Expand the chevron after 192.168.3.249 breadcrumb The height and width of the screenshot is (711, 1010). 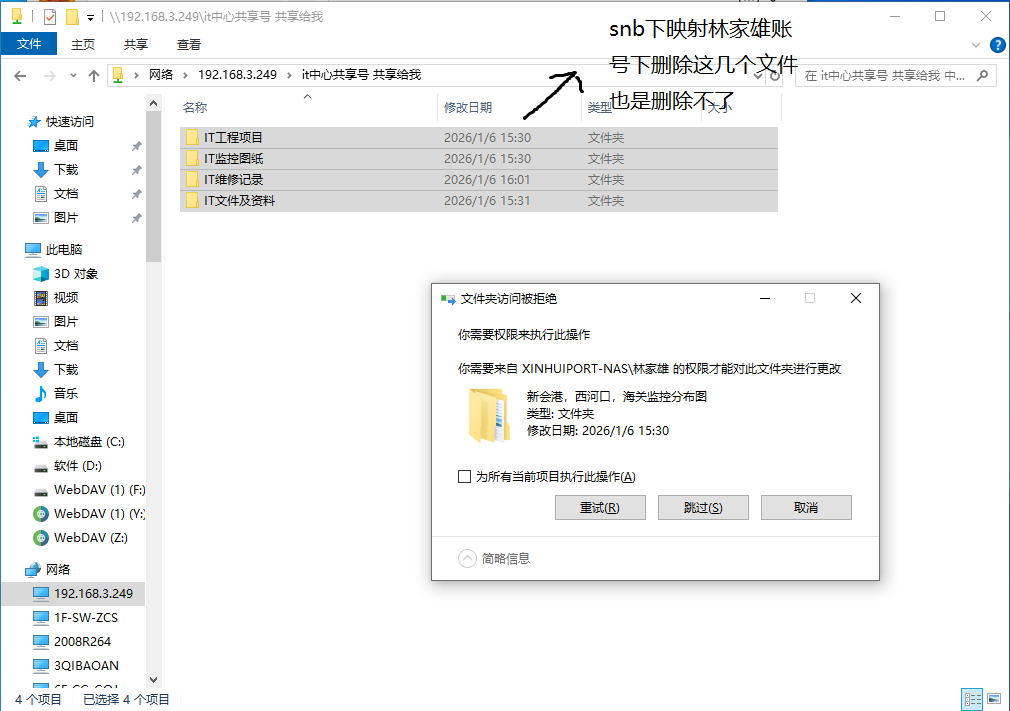tap(289, 75)
